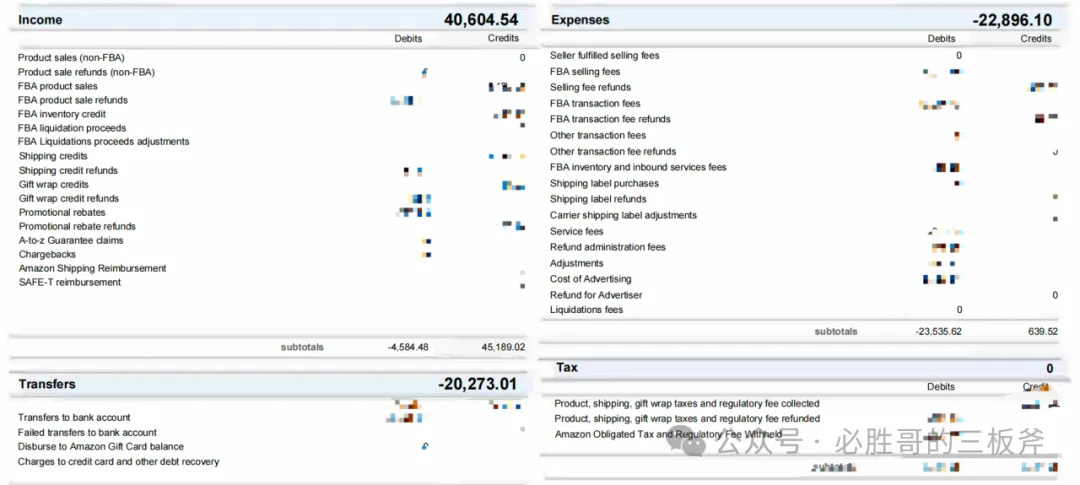1080x485 pixels.
Task: Select the Tax section header
Action: (x=567, y=368)
